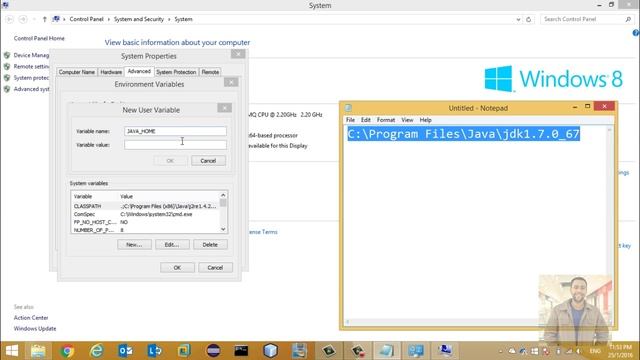
Task: Open the Windows Start button
Action: click(x=12, y=351)
